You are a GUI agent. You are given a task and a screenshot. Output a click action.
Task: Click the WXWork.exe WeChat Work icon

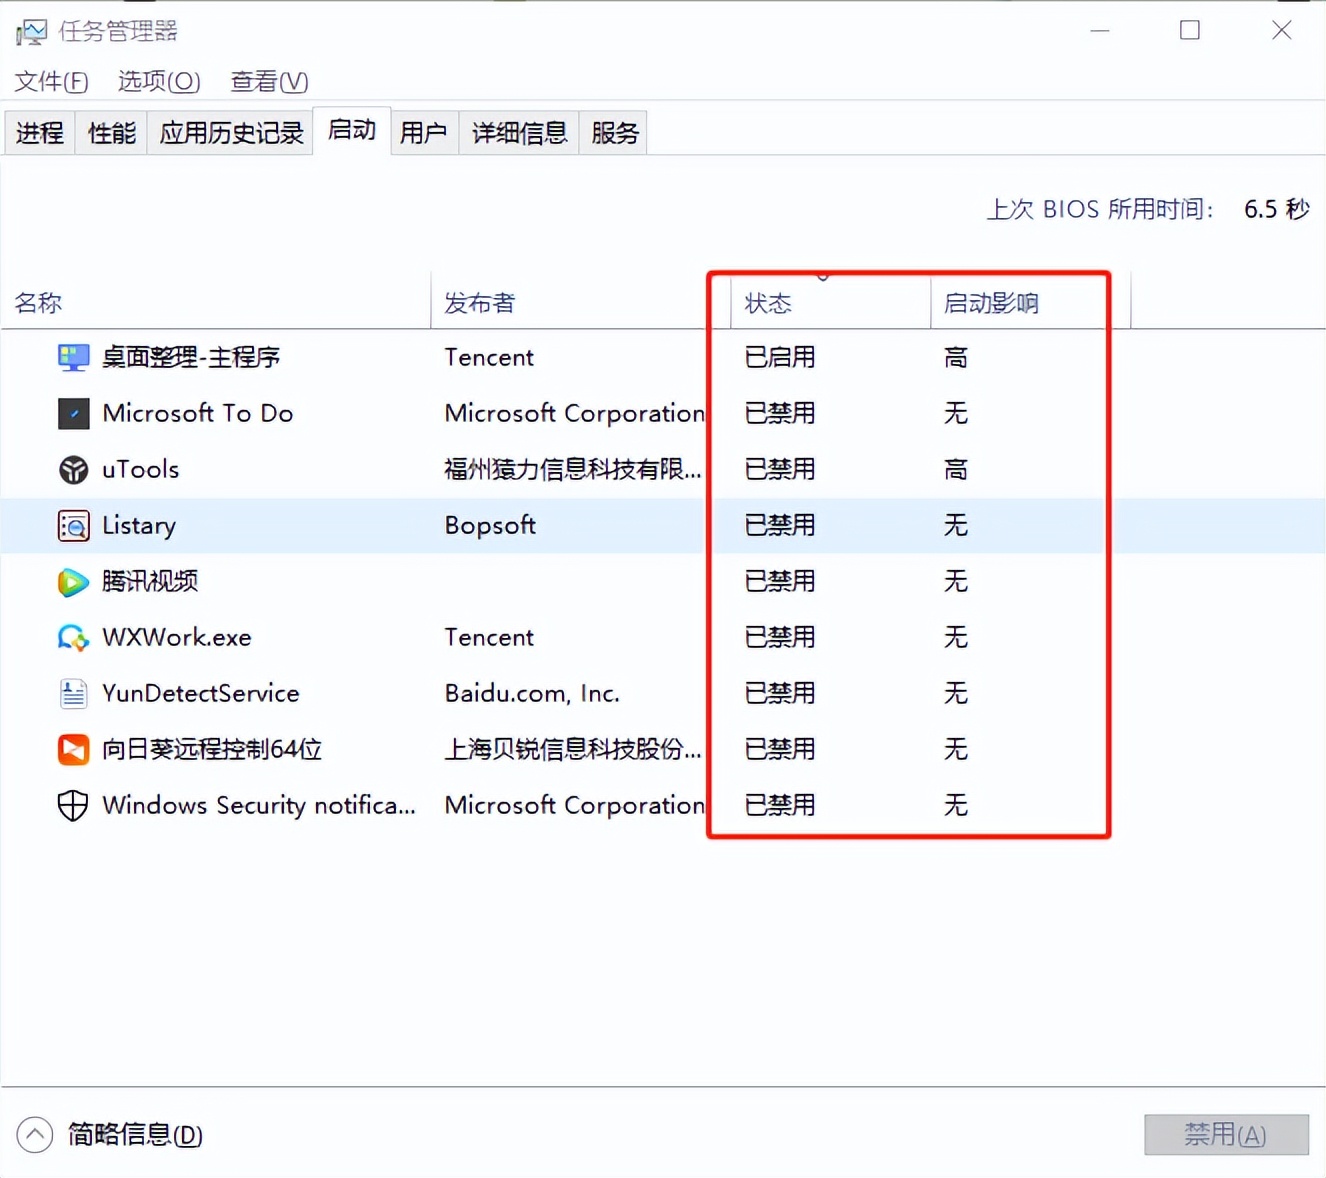click(x=73, y=637)
